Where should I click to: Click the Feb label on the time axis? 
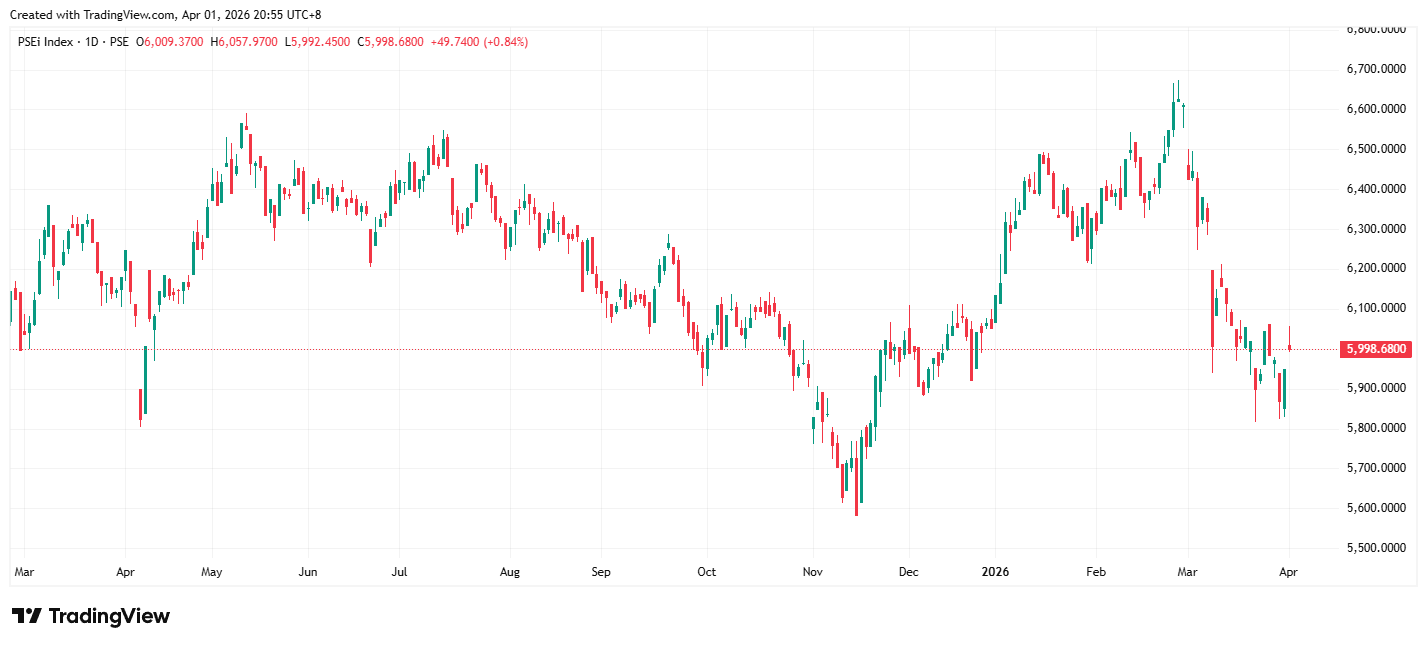pos(1096,573)
